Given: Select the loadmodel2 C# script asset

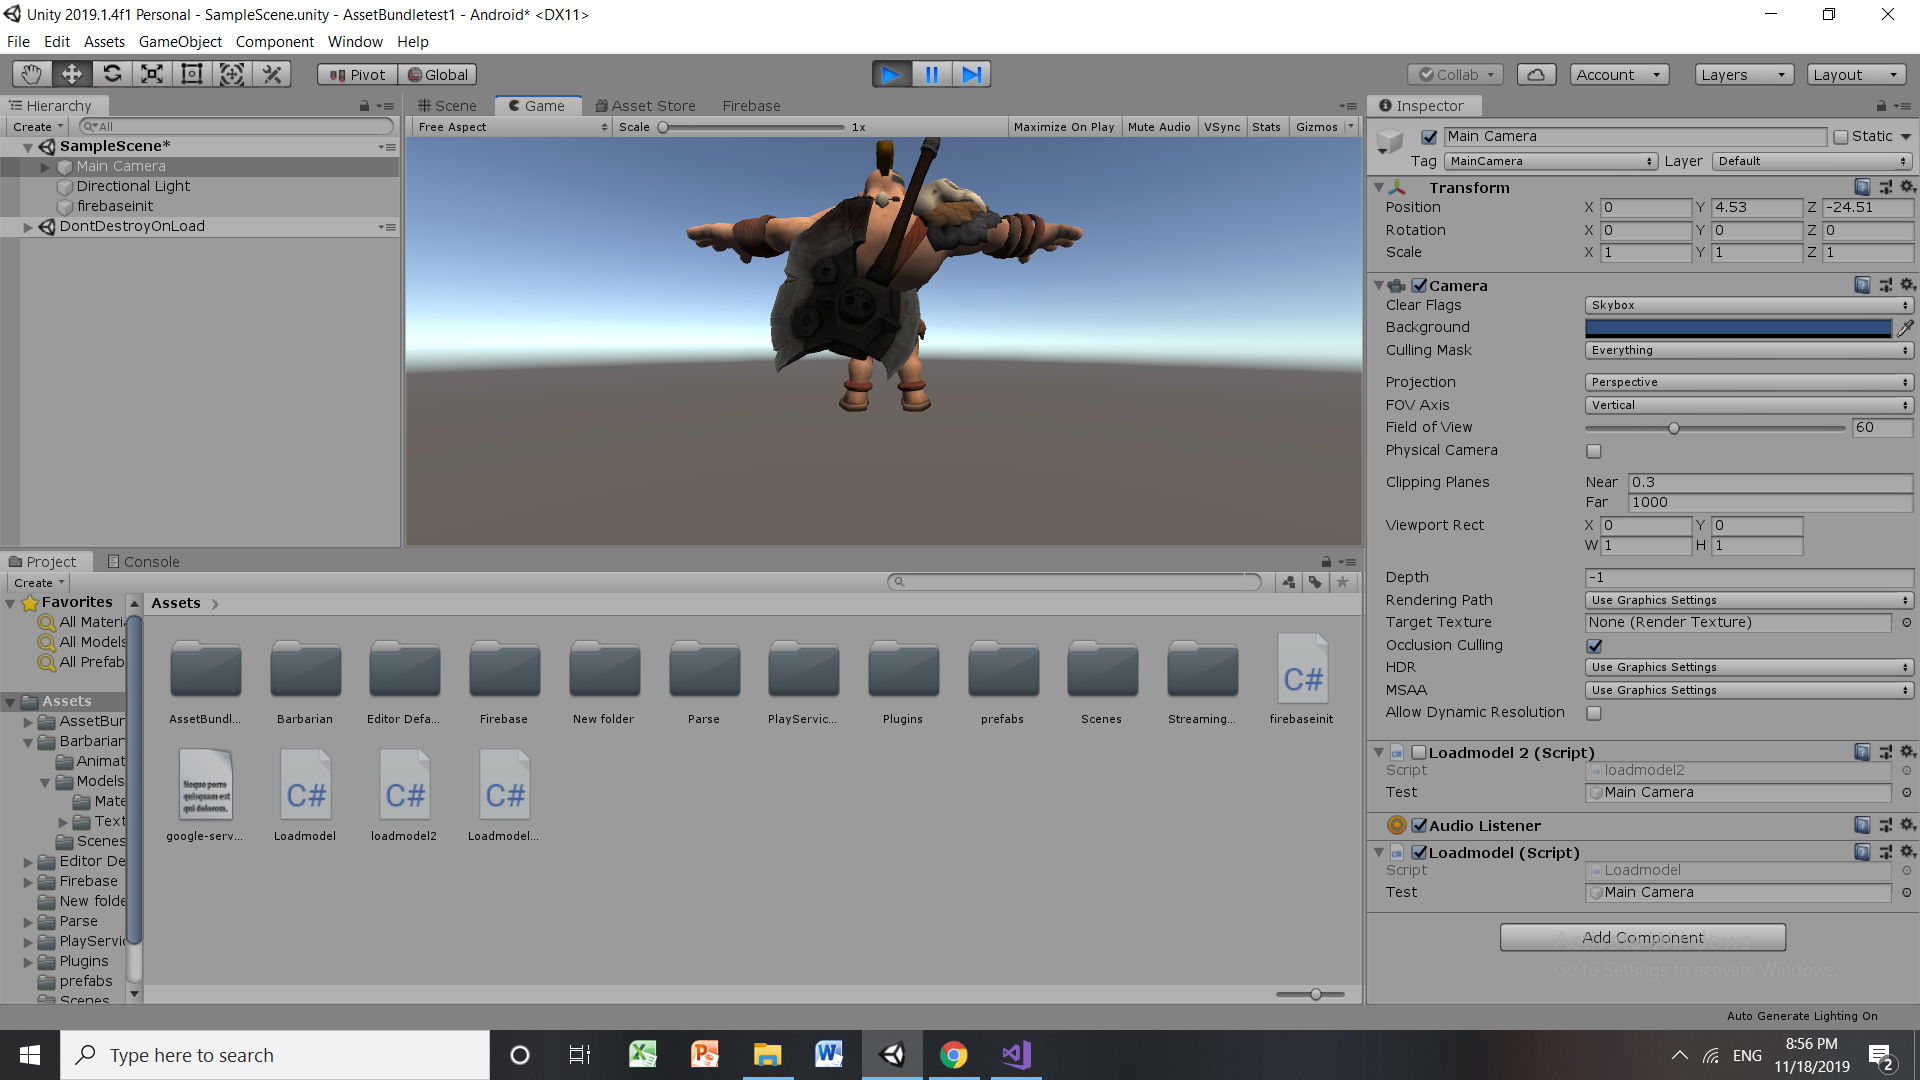Looking at the screenshot, I should 404,795.
